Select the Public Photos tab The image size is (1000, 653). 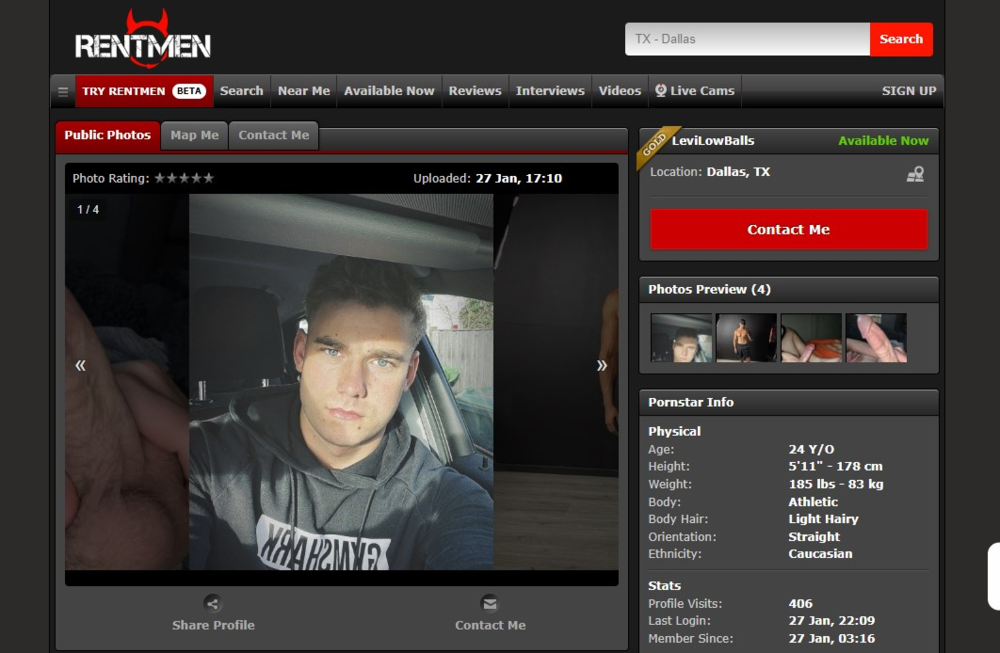point(107,135)
